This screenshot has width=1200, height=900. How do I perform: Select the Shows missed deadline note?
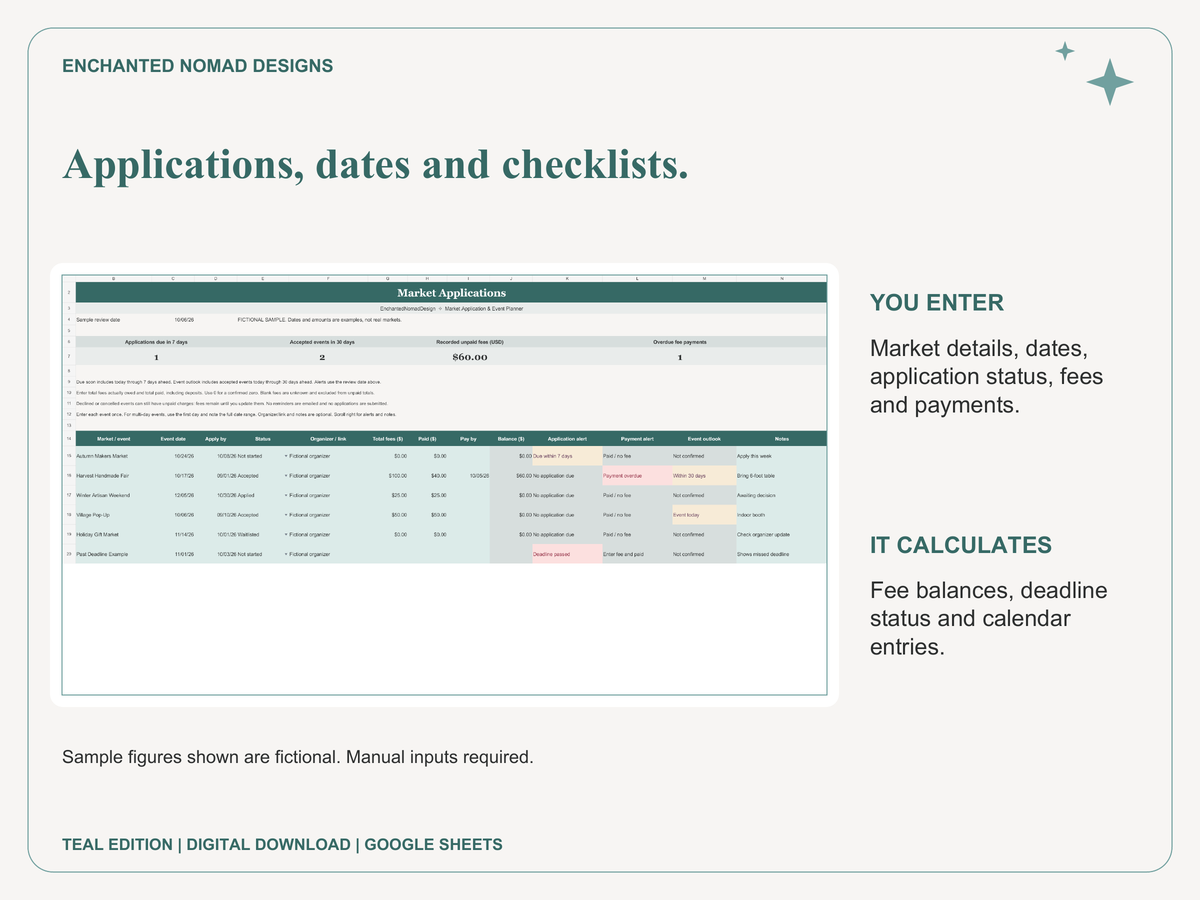[x=781, y=554]
